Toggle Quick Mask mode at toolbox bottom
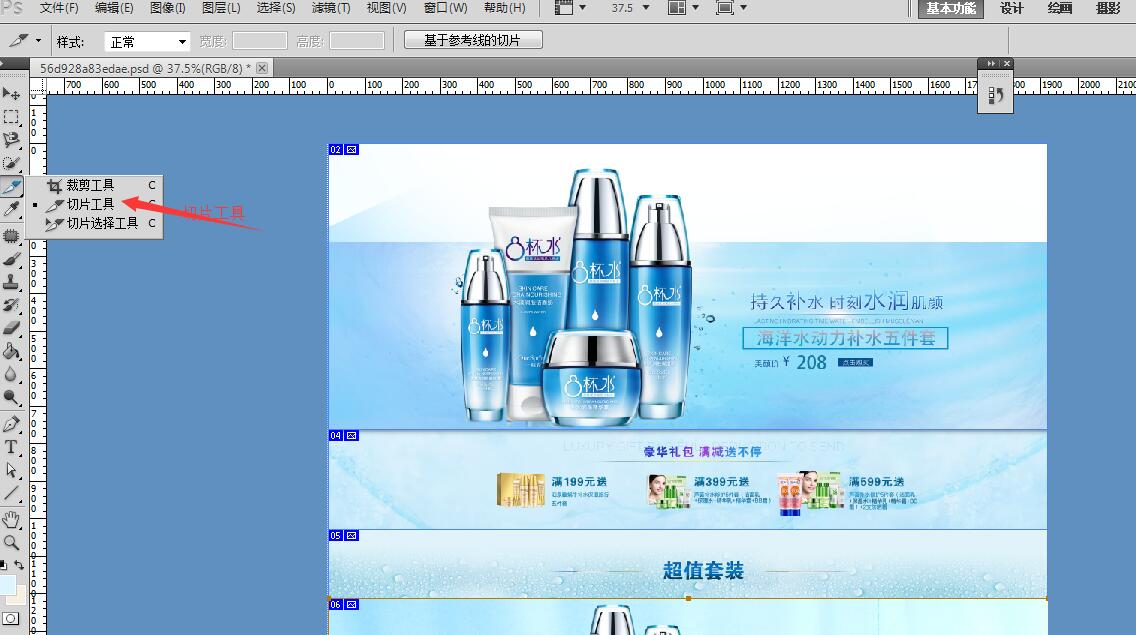 (10, 619)
